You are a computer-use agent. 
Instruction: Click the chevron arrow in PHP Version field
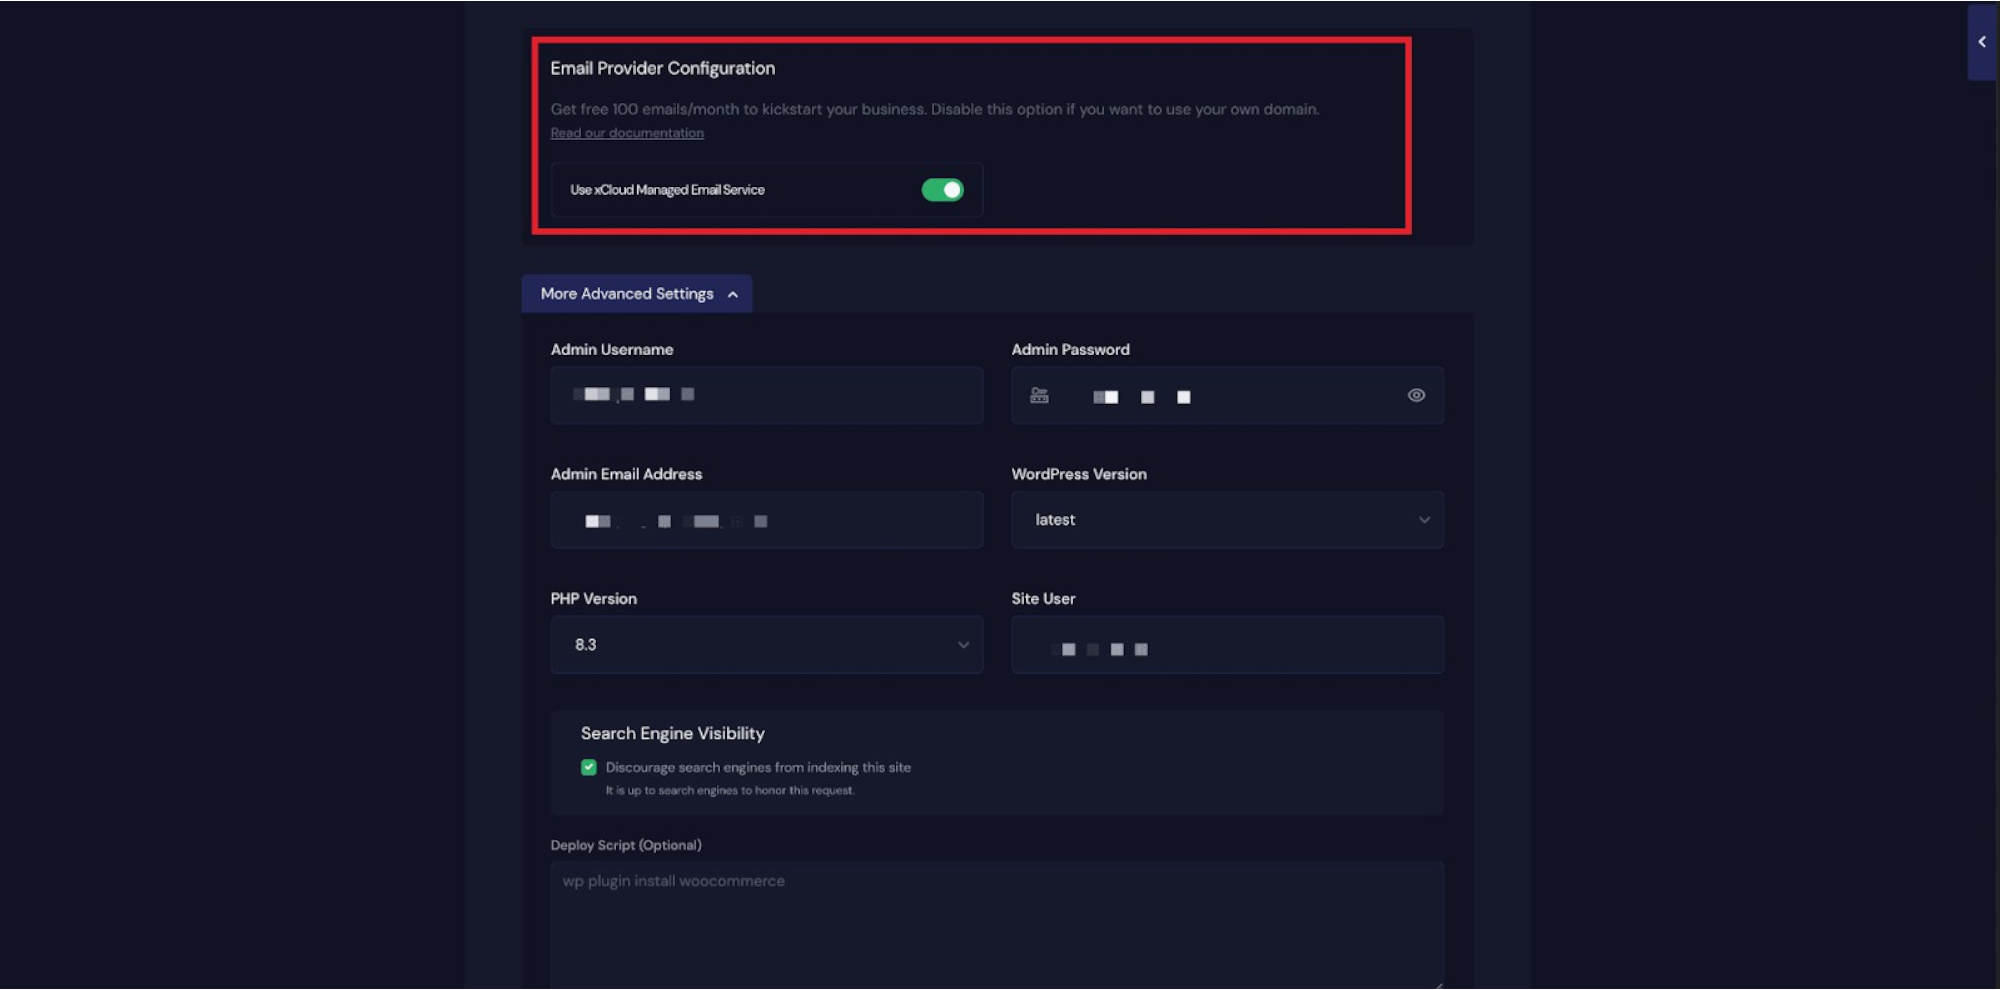(x=963, y=645)
